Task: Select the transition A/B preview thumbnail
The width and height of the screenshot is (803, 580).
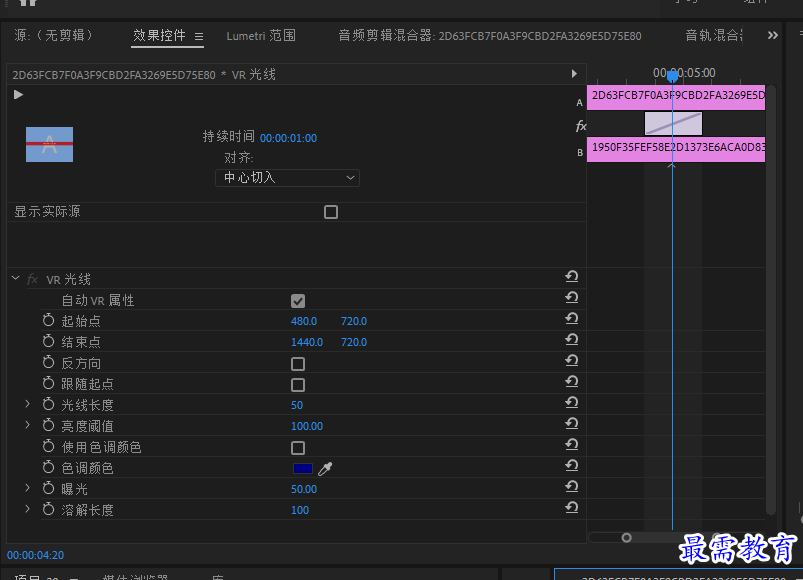Action: click(x=49, y=144)
